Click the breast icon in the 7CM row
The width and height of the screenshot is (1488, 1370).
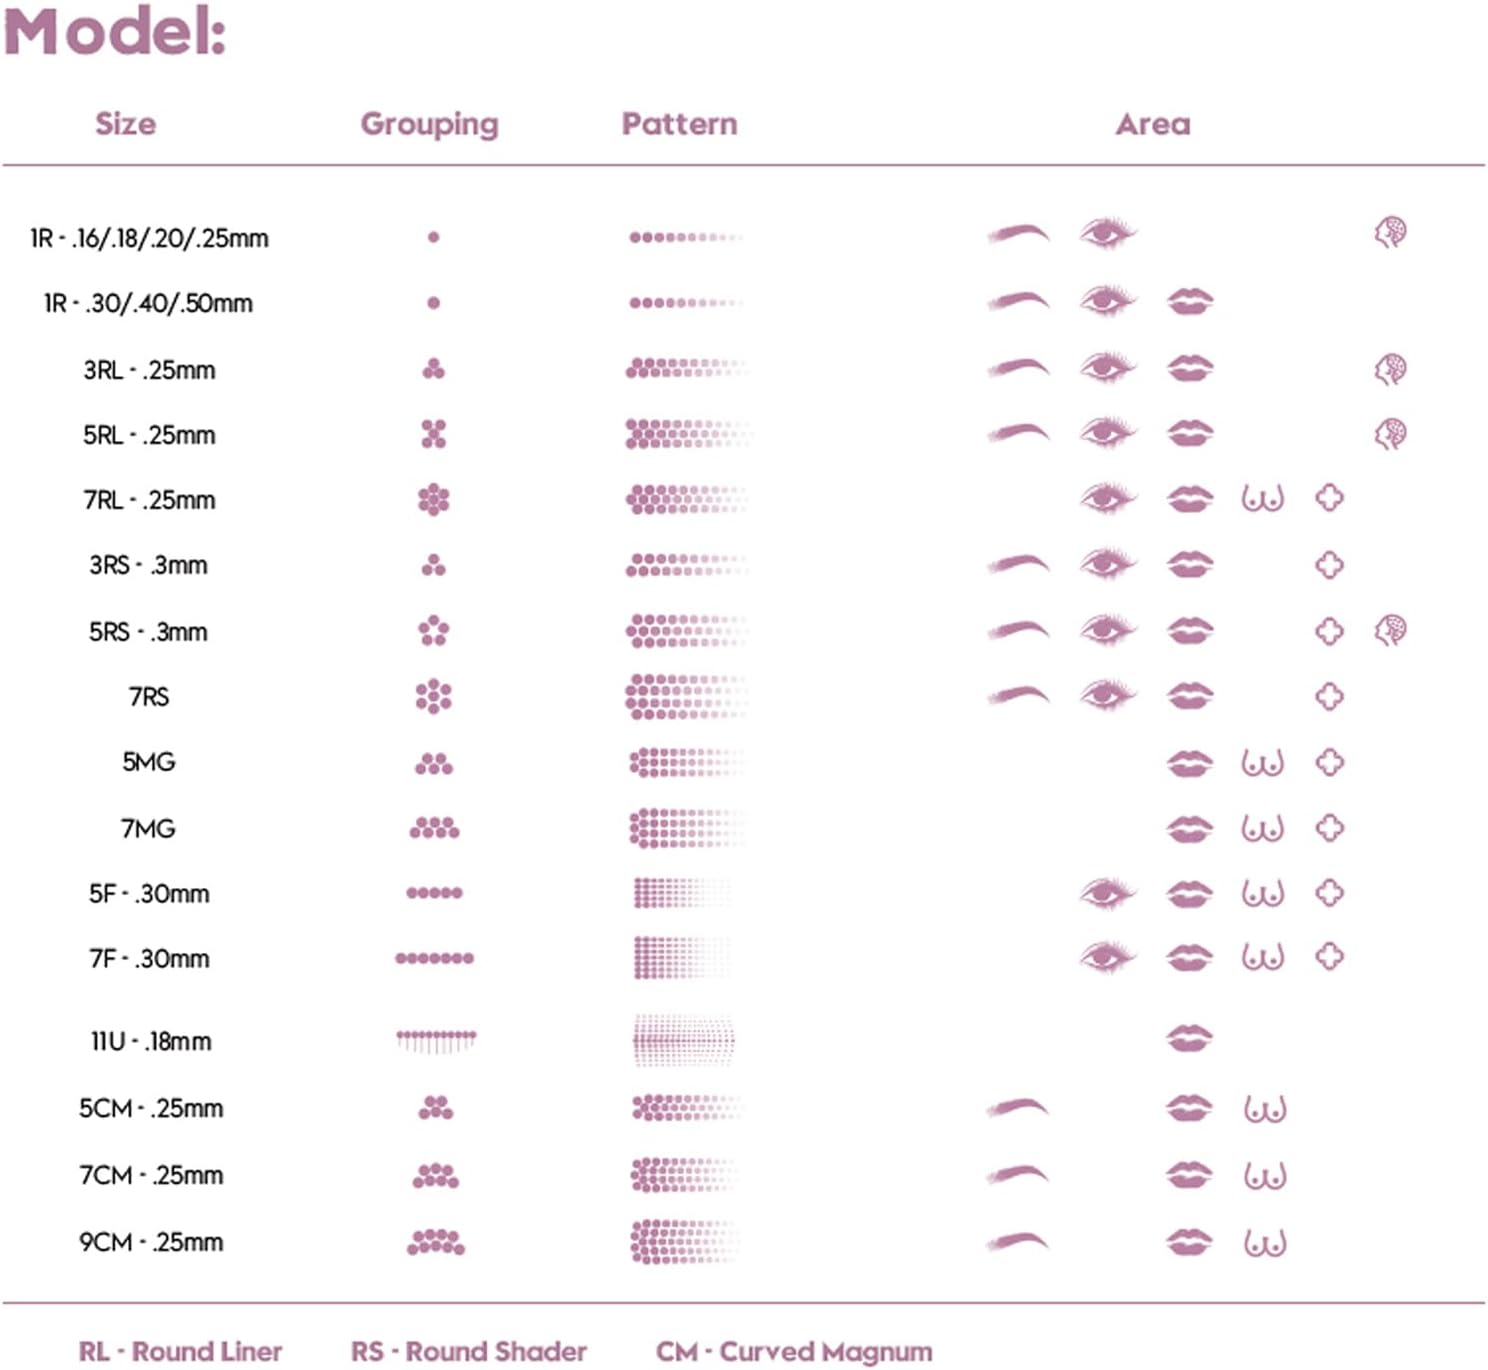(1265, 1176)
